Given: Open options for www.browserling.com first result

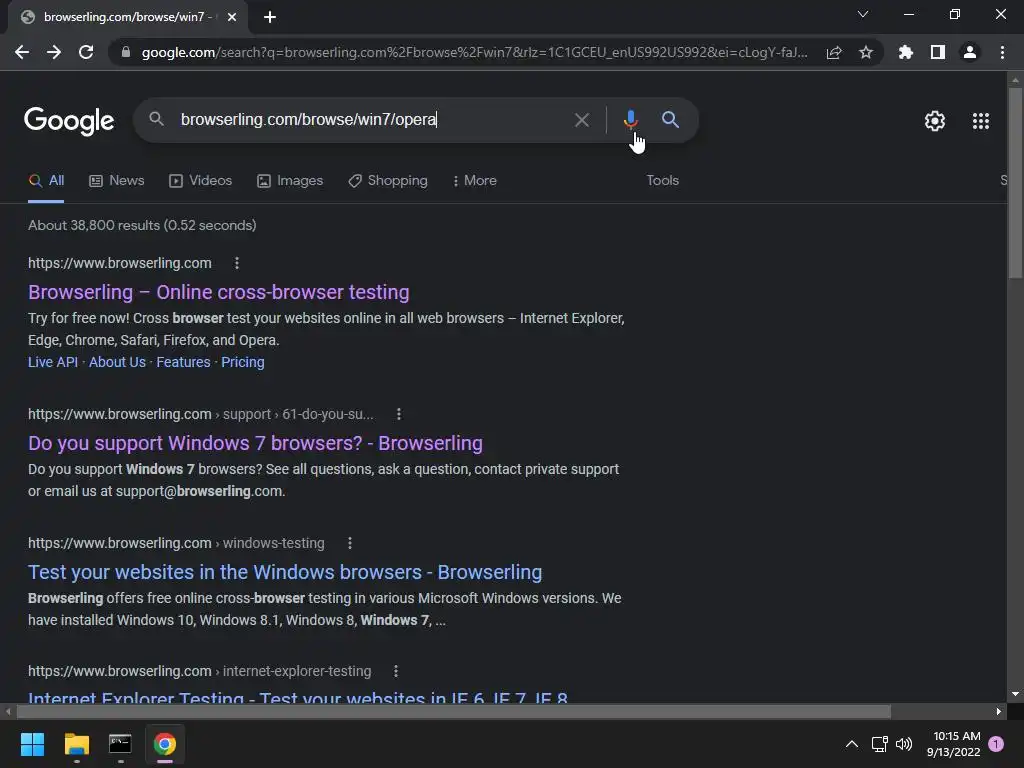Looking at the screenshot, I should (x=237, y=263).
